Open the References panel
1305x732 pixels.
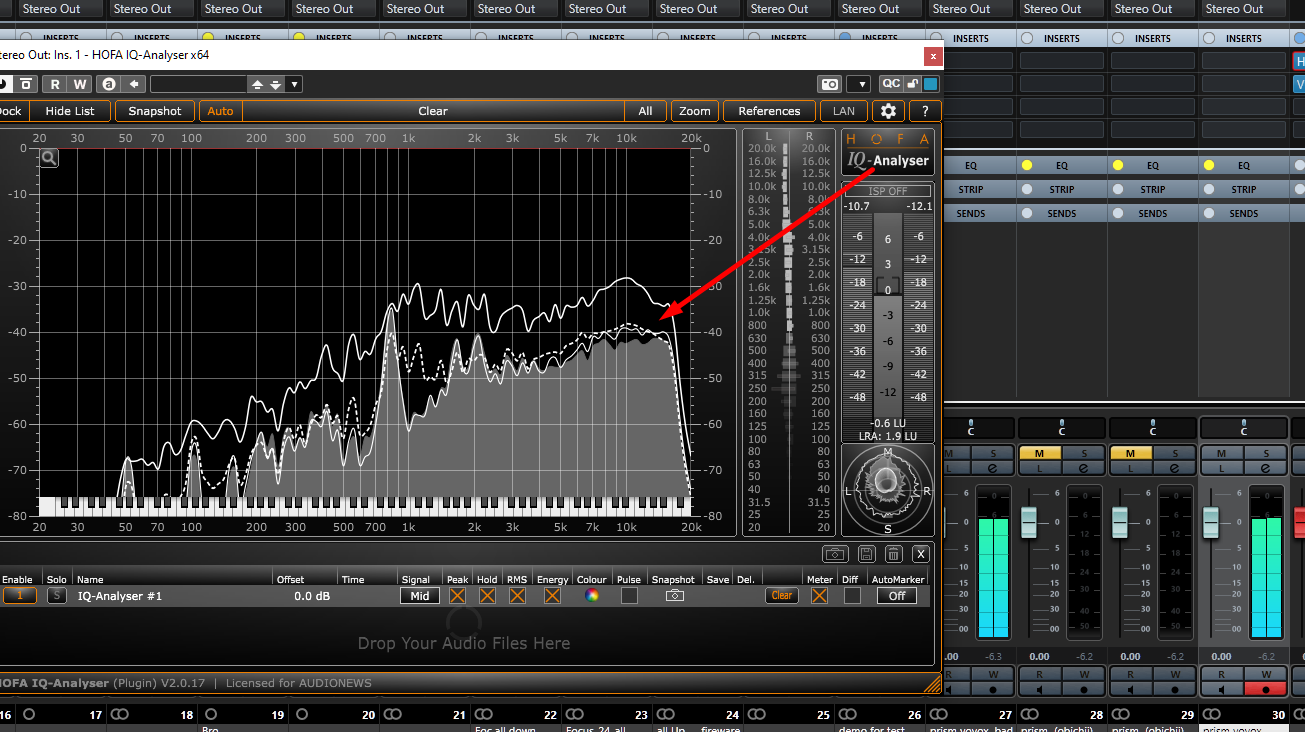tap(769, 111)
